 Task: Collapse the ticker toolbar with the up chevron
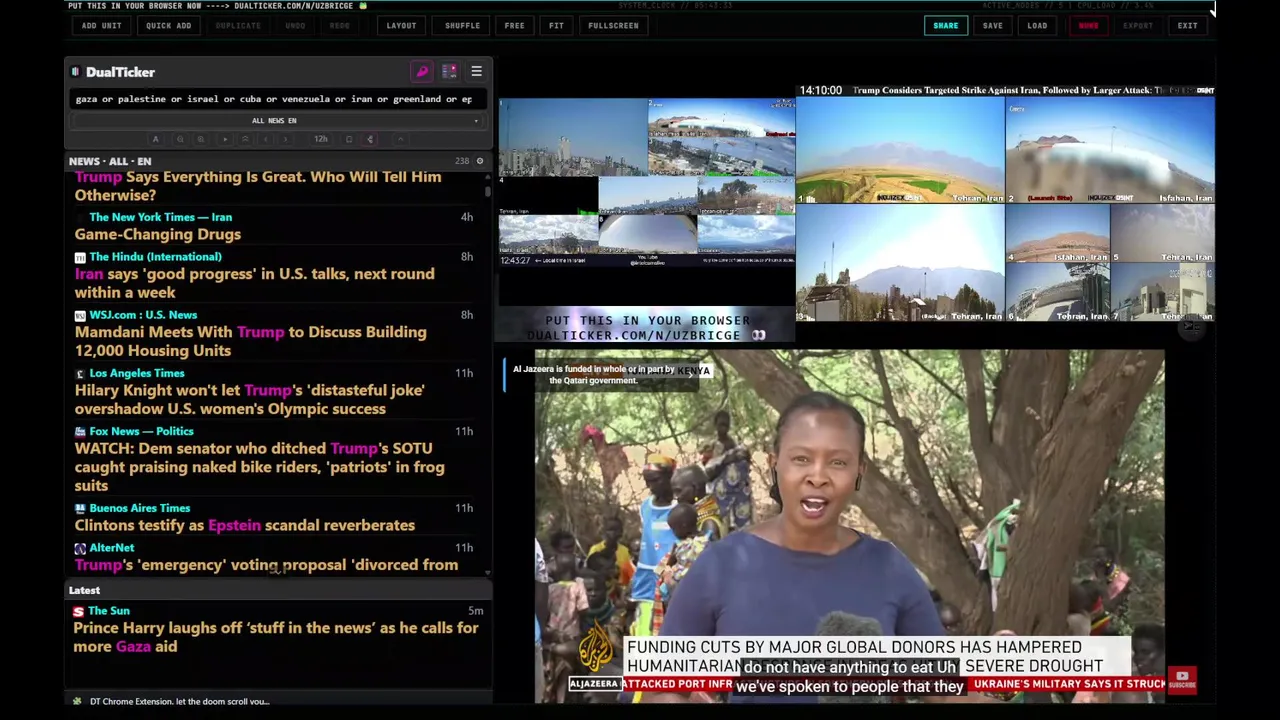pos(400,139)
